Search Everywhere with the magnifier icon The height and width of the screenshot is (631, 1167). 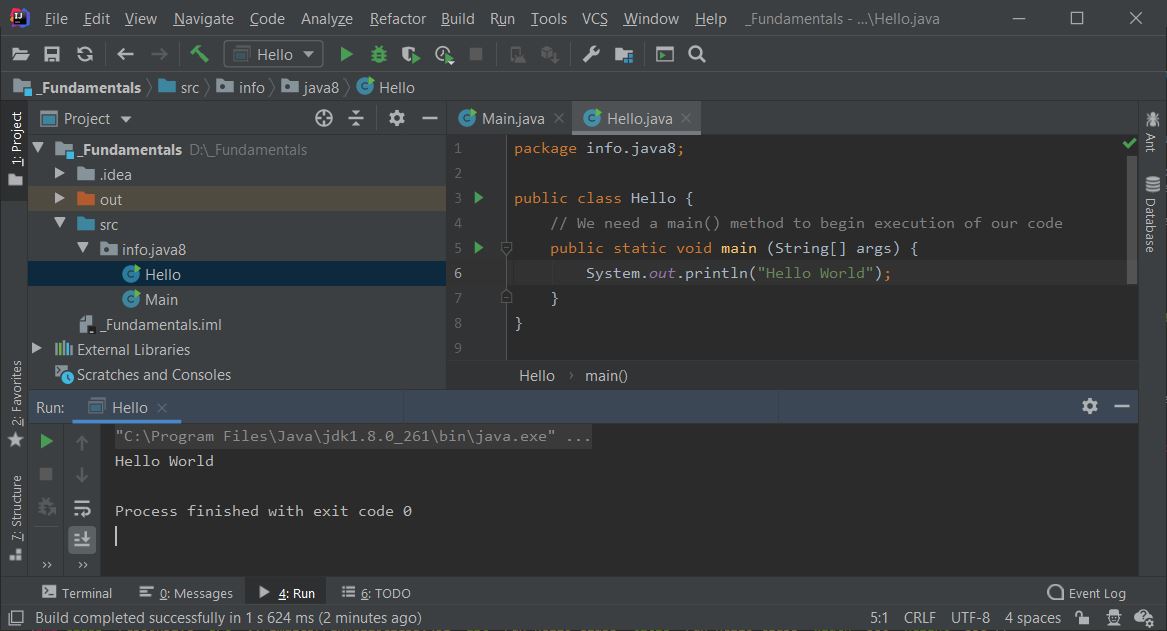pos(697,54)
